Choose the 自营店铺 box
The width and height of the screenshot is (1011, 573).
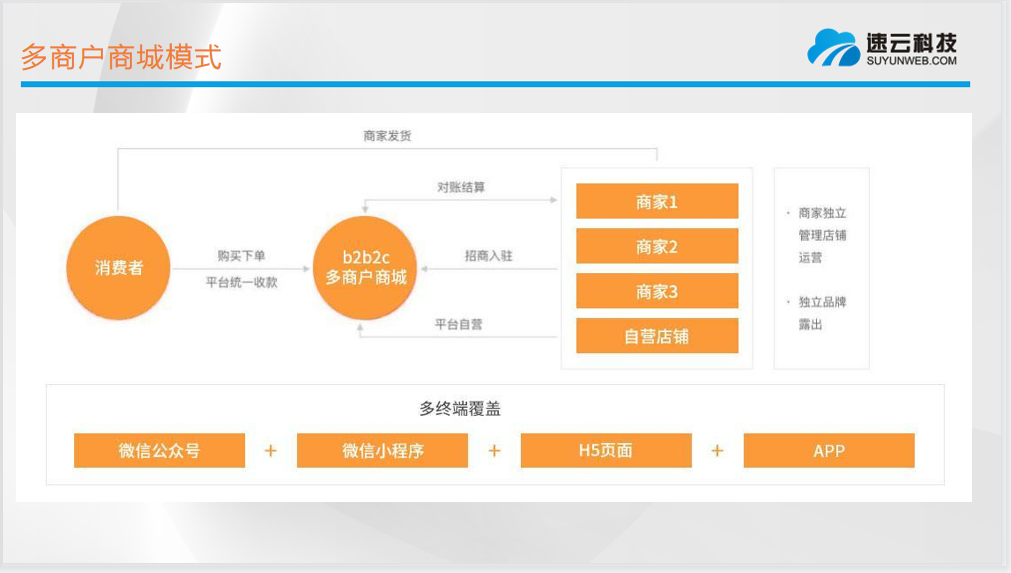click(657, 336)
